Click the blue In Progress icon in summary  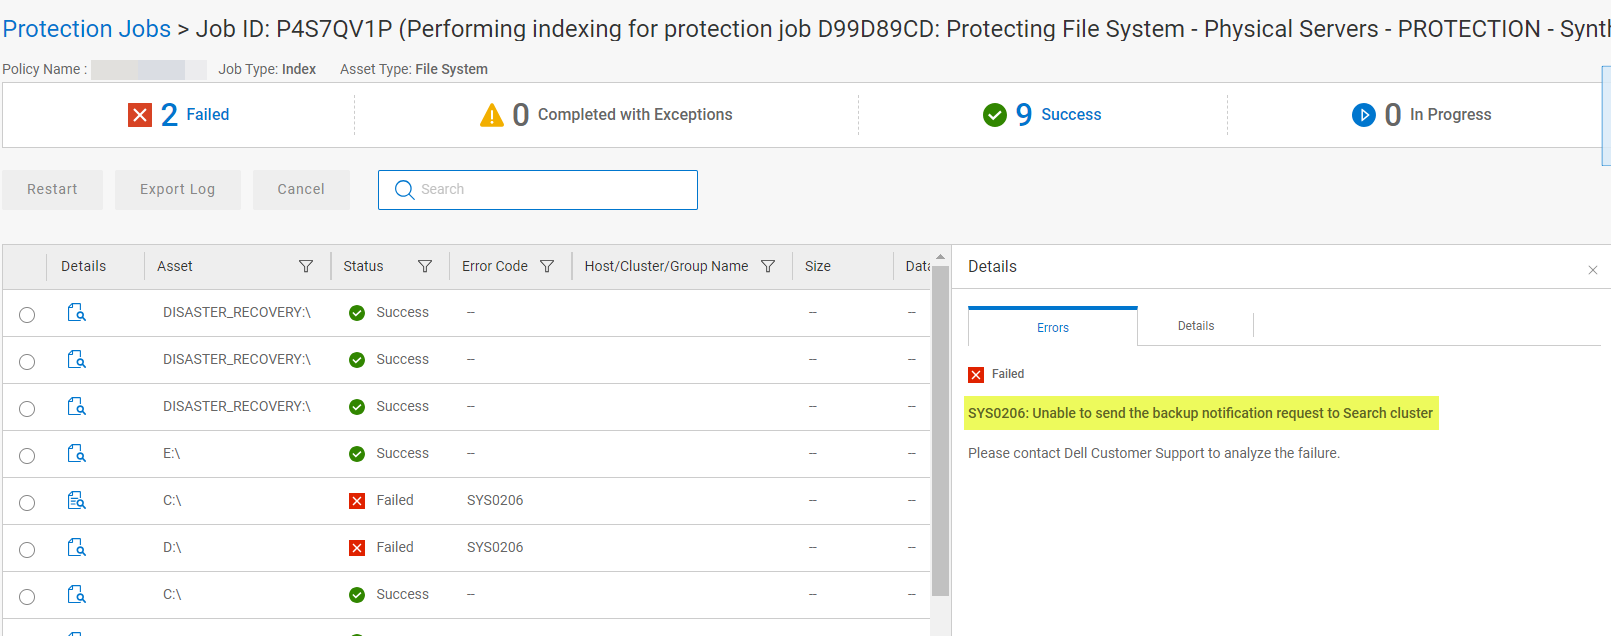coord(1364,115)
